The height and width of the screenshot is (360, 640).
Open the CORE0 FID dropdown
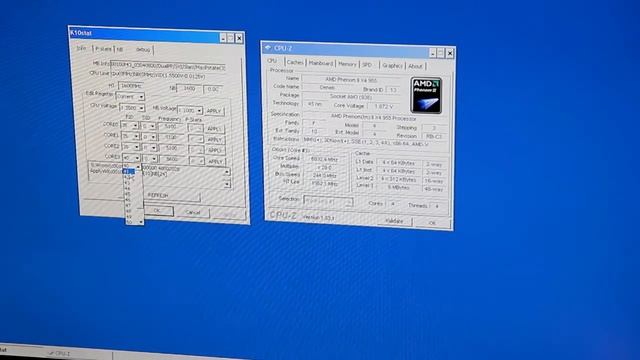tap(135, 126)
